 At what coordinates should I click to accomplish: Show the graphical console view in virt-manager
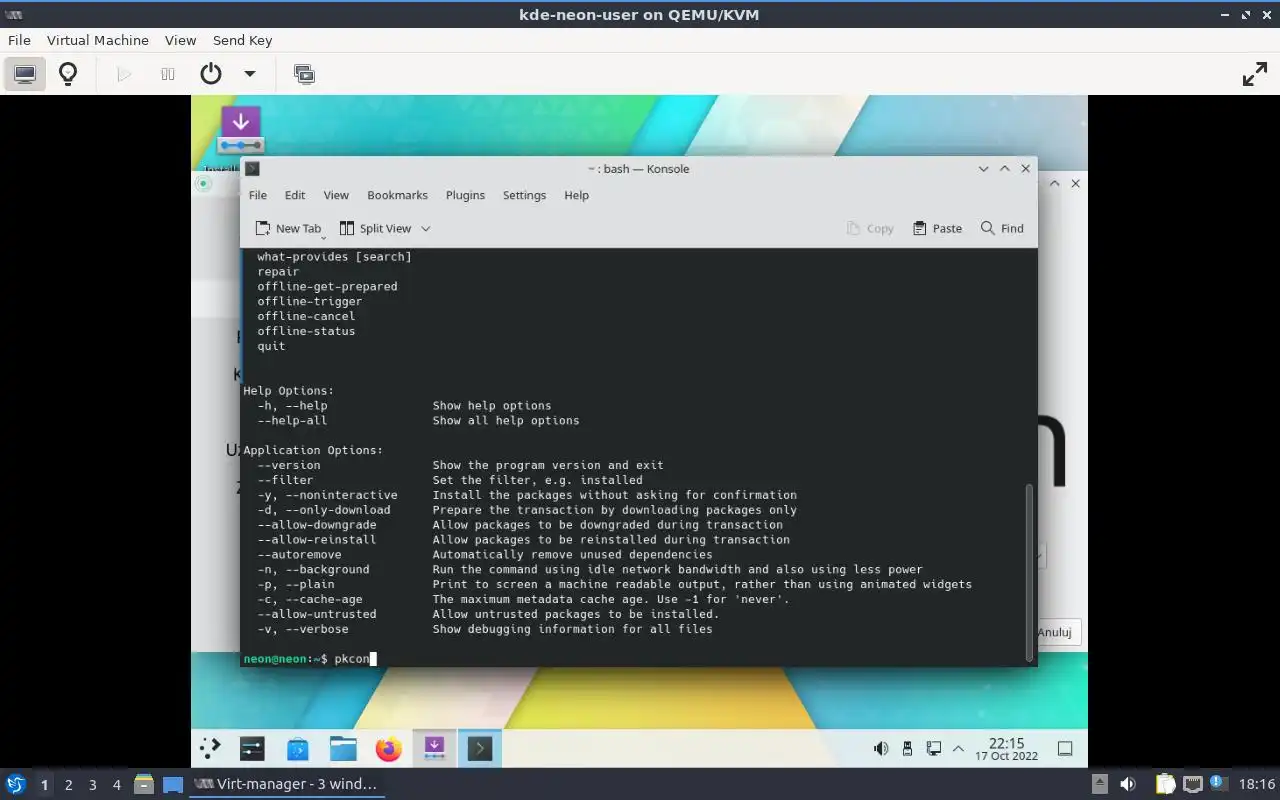click(25, 74)
